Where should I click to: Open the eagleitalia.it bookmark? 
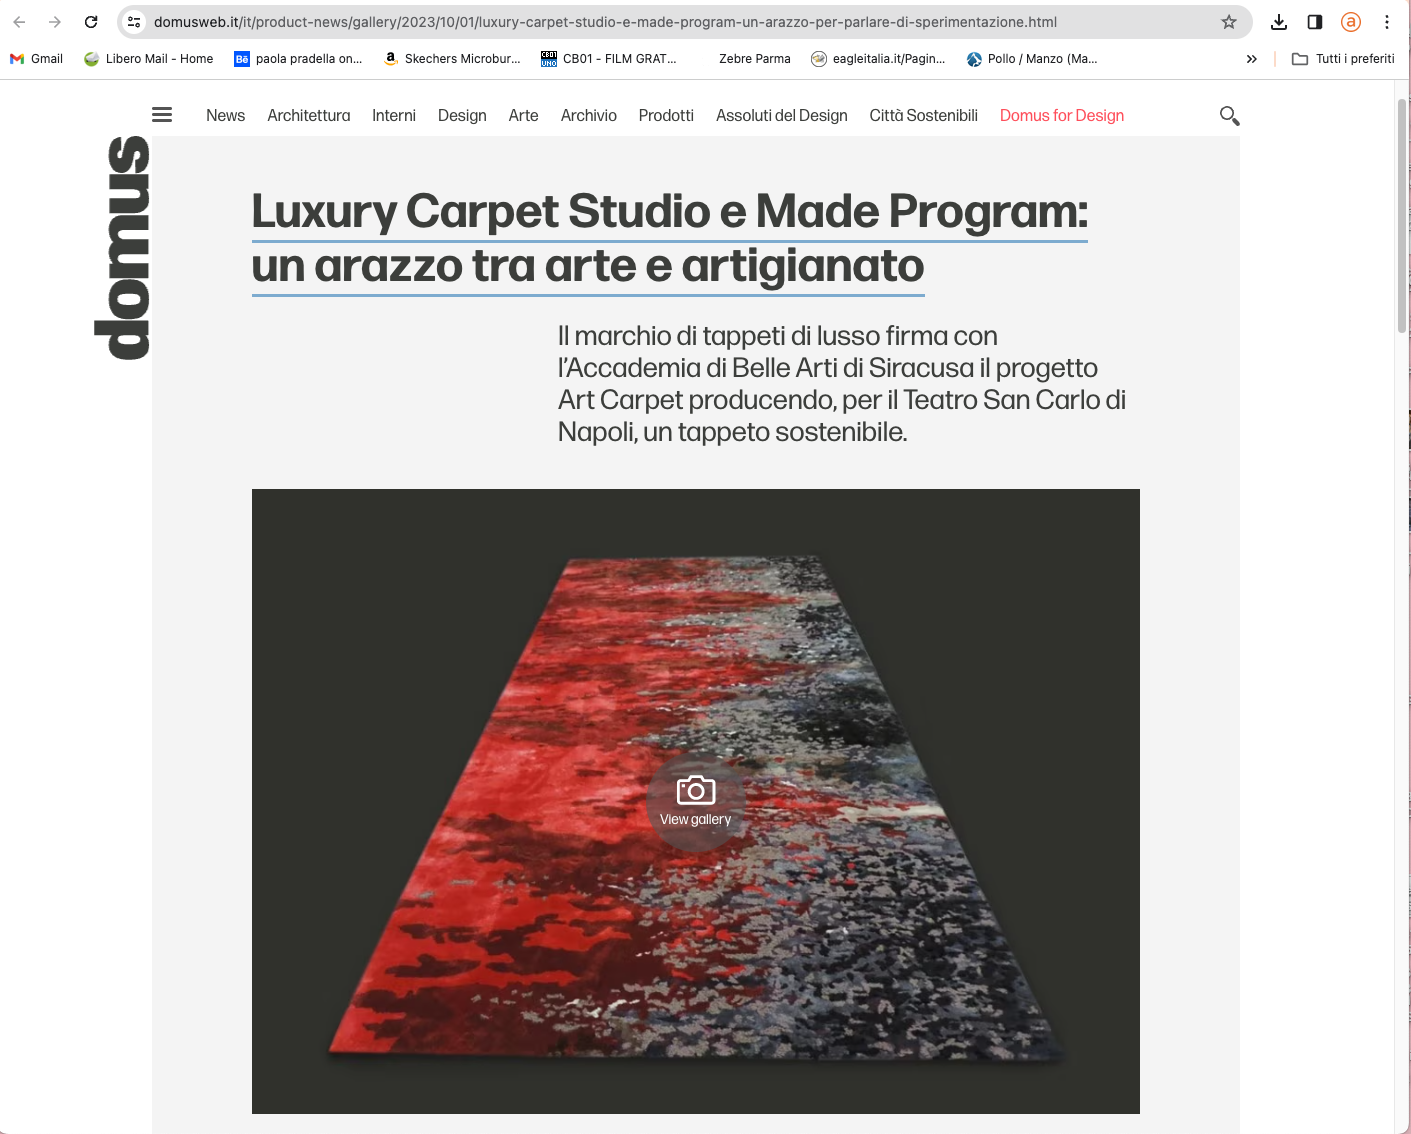click(878, 59)
